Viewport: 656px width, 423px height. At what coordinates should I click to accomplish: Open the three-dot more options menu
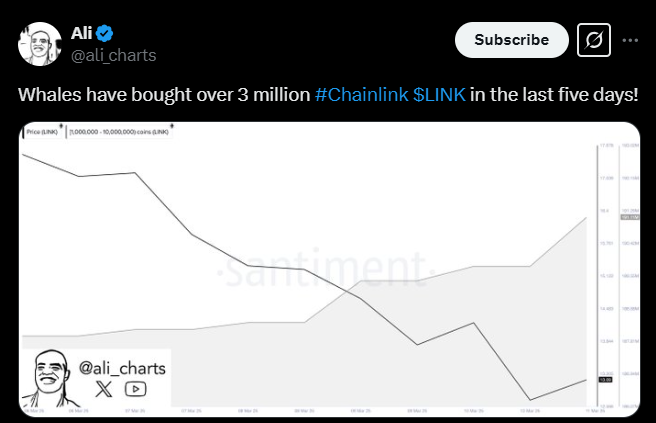631,40
